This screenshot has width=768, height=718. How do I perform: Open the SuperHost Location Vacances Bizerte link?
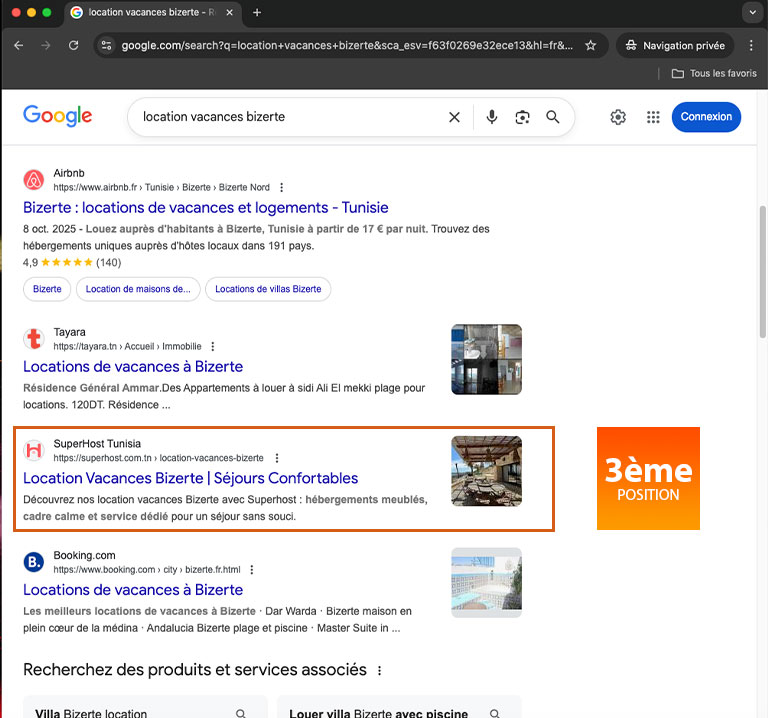click(x=190, y=478)
